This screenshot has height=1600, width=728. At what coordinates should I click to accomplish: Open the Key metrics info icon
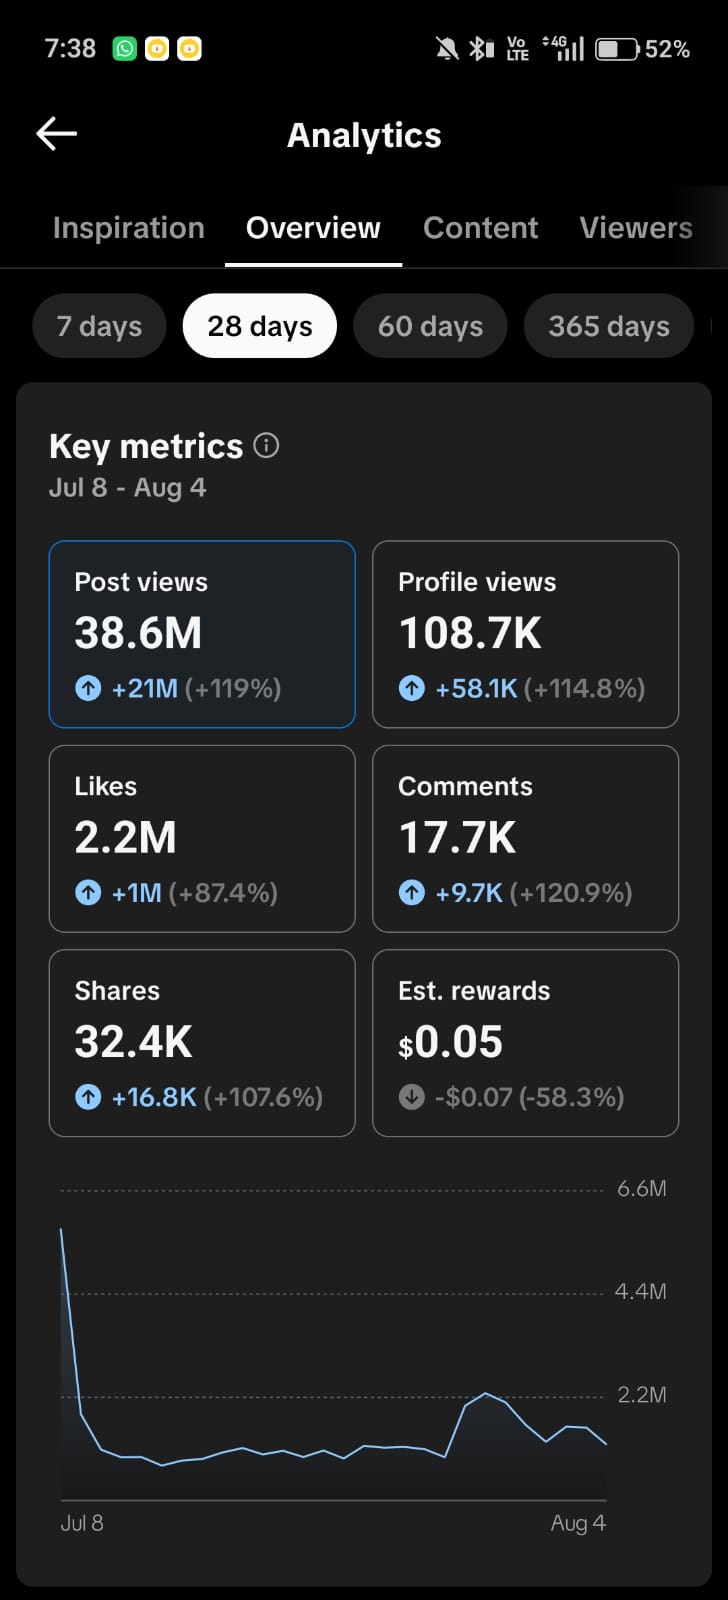(266, 445)
